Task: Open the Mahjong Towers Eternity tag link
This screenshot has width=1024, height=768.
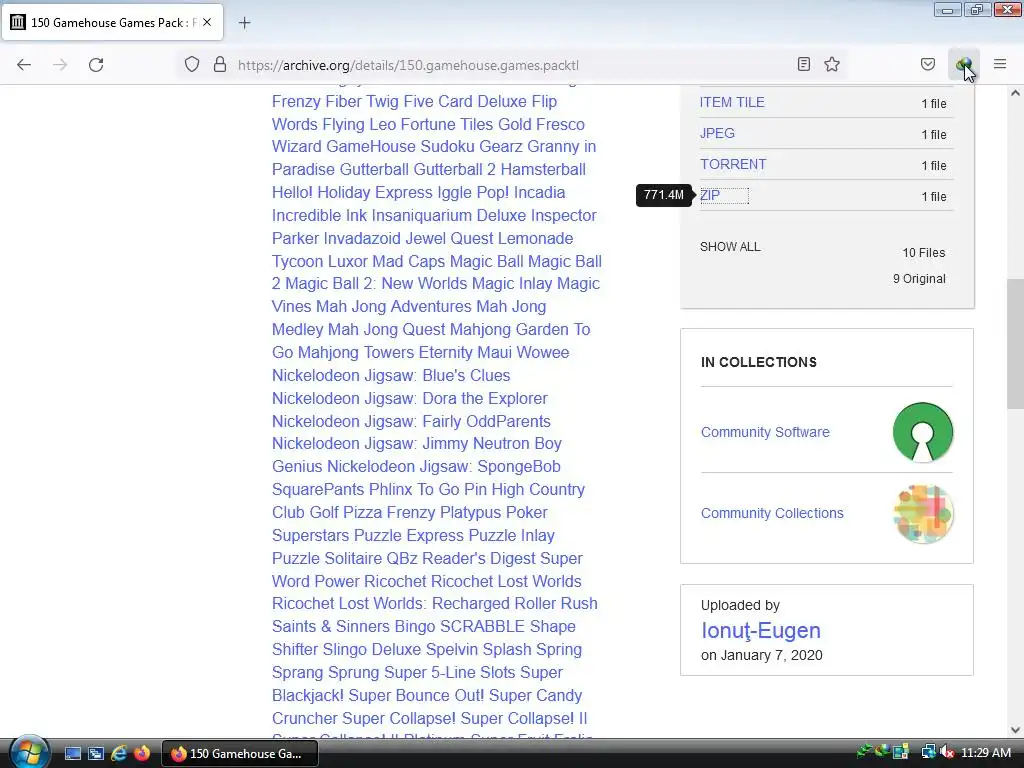Action: coord(385,353)
